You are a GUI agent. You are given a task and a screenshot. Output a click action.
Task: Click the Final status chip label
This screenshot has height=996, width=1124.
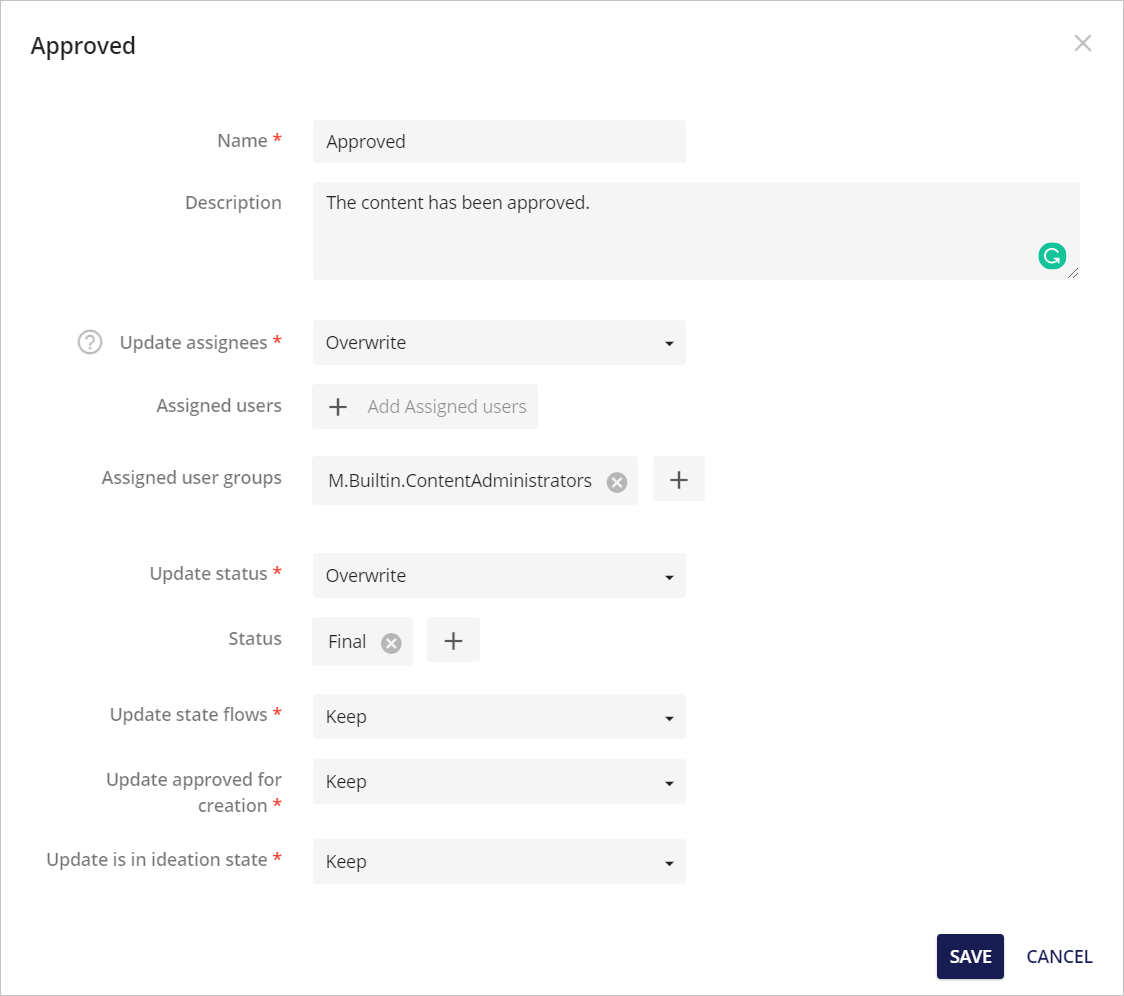coord(347,641)
